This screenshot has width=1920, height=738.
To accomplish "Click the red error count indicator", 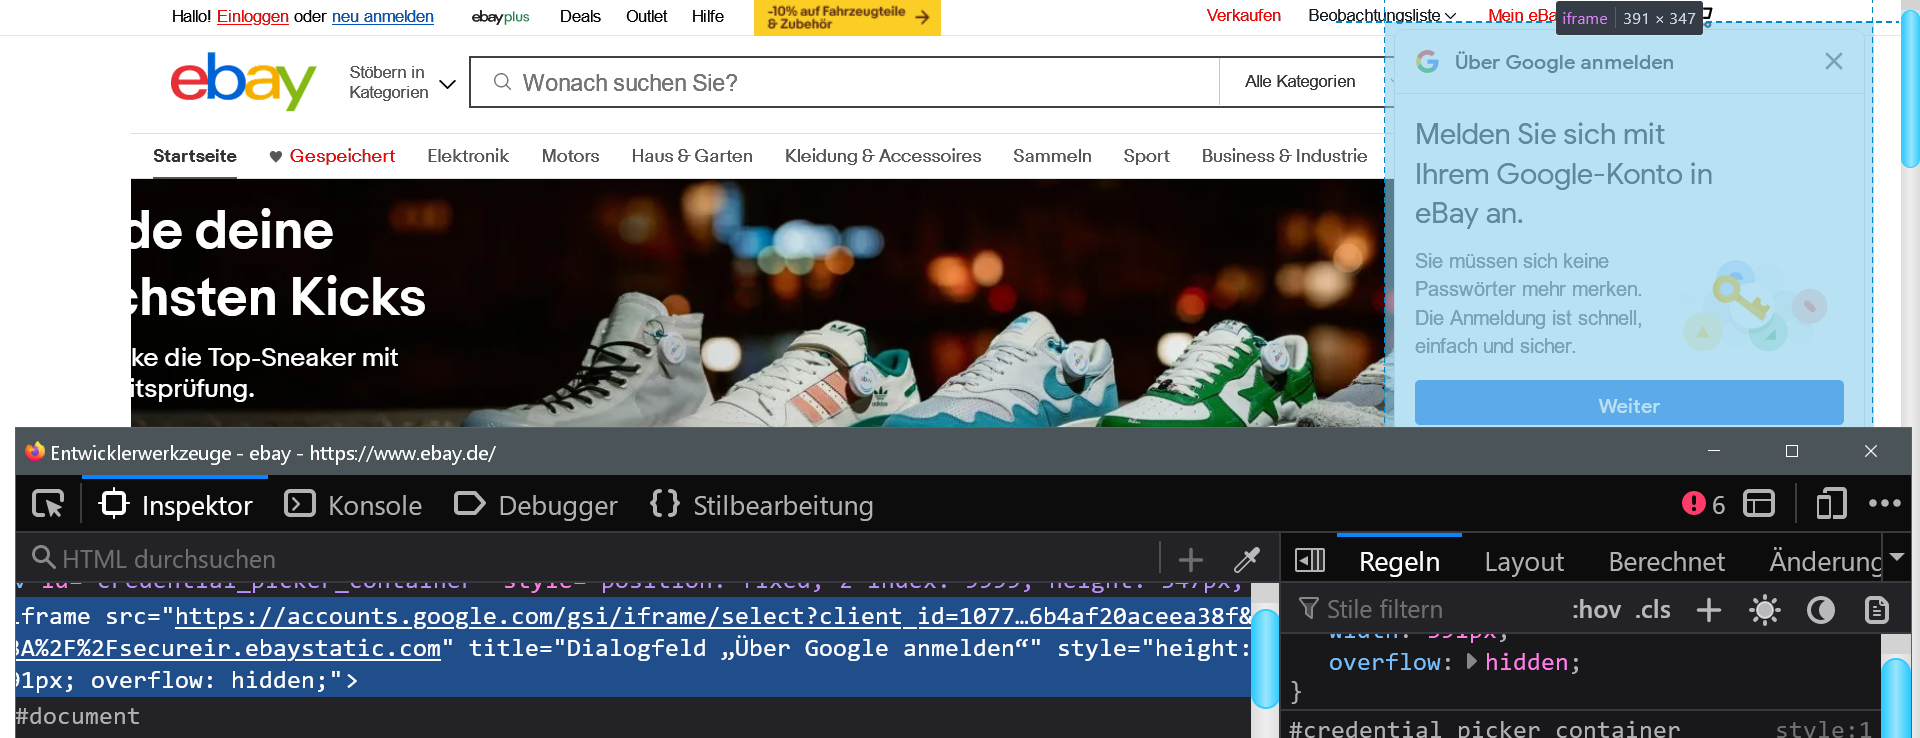I will point(1703,504).
